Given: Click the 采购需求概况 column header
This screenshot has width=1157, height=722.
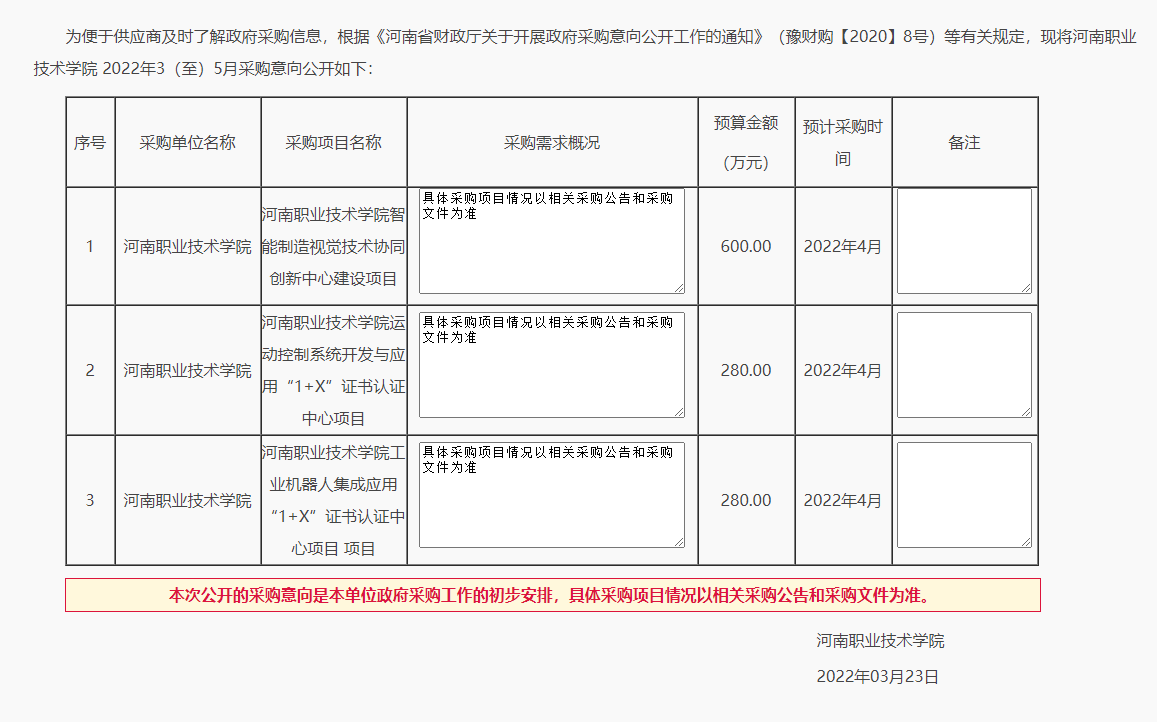Looking at the screenshot, I should coord(552,142).
